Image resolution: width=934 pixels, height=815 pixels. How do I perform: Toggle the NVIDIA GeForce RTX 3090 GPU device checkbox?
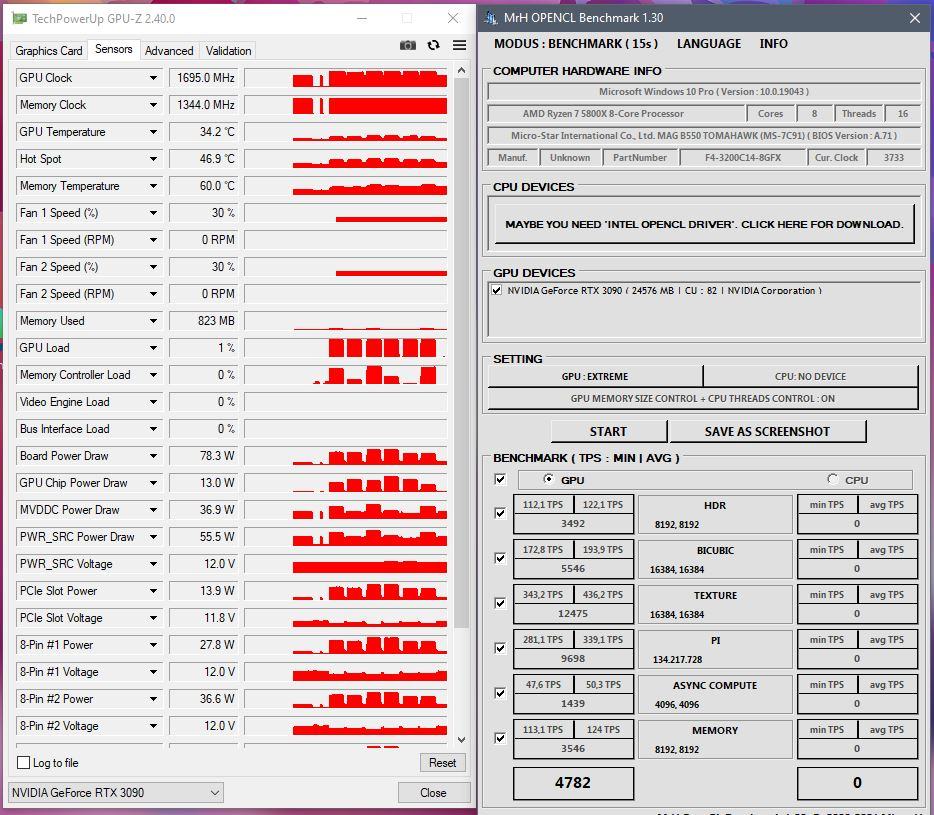(497, 290)
